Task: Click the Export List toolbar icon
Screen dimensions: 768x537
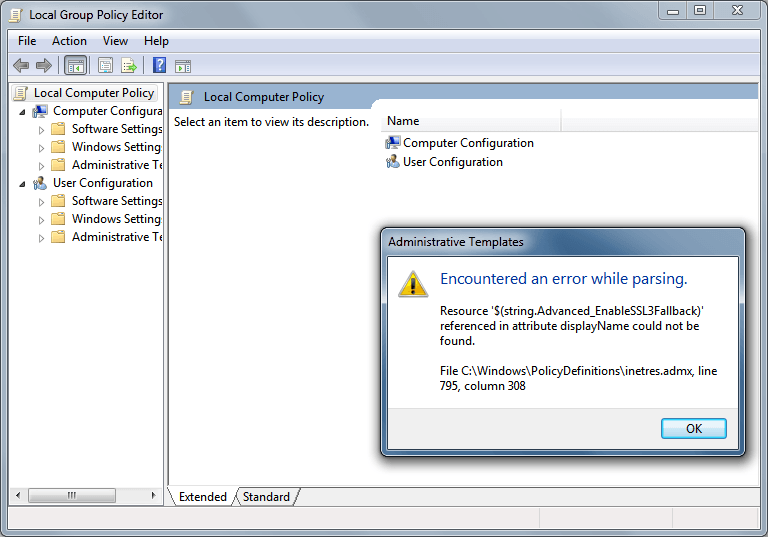Action: tap(129, 65)
